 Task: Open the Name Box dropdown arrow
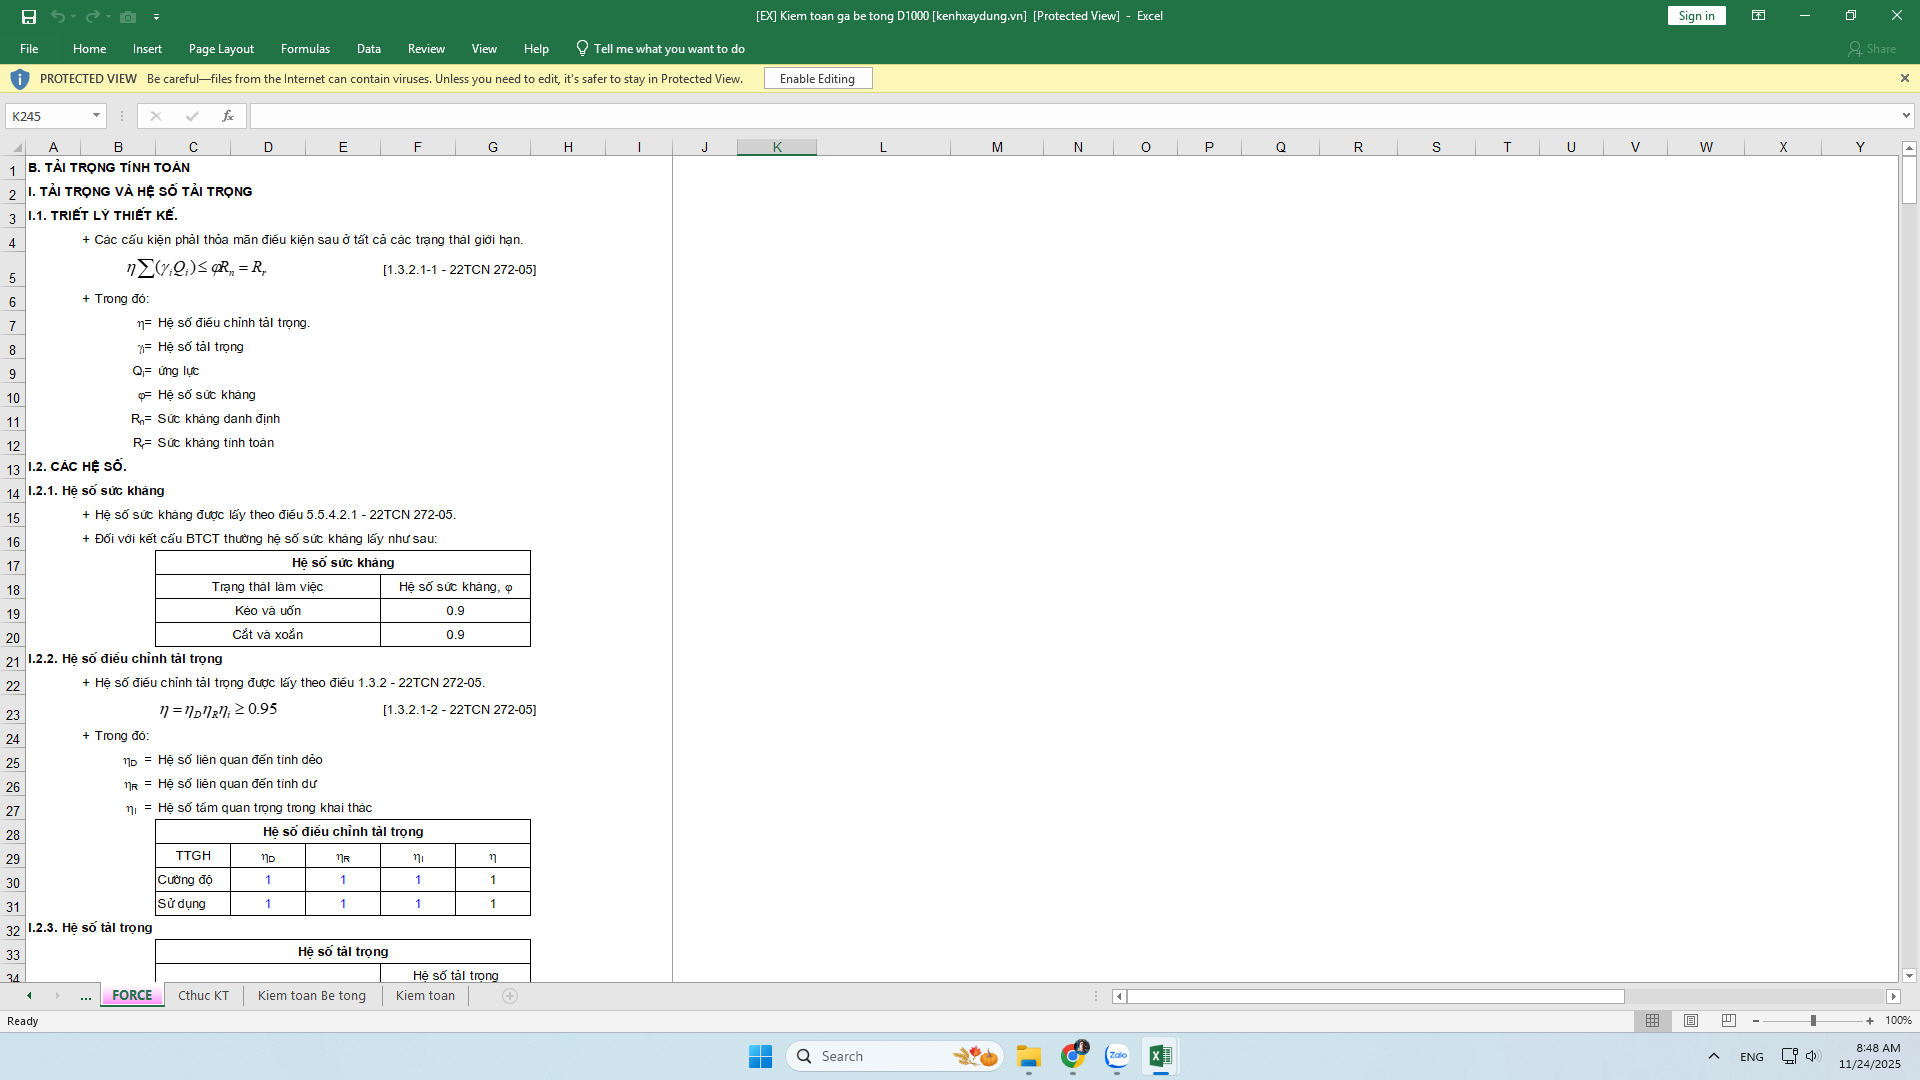96,116
